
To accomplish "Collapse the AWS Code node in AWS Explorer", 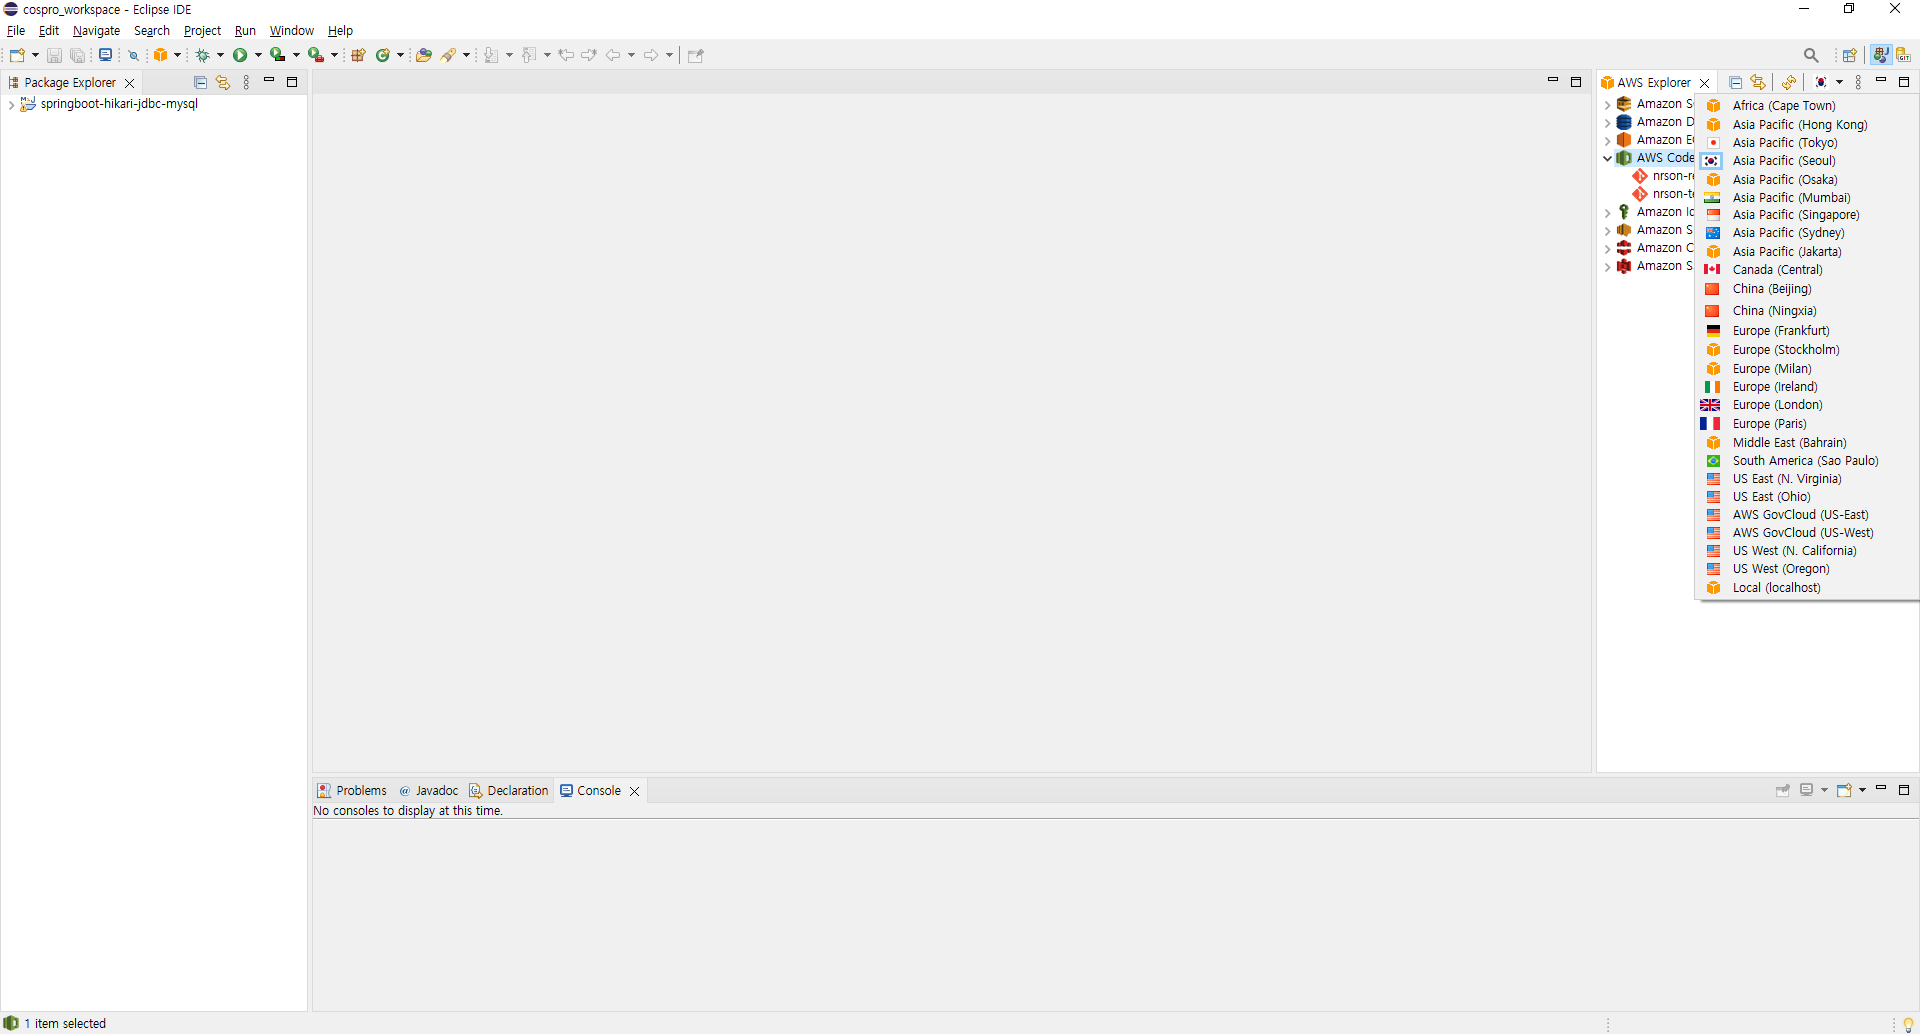I will pos(1607,158).
